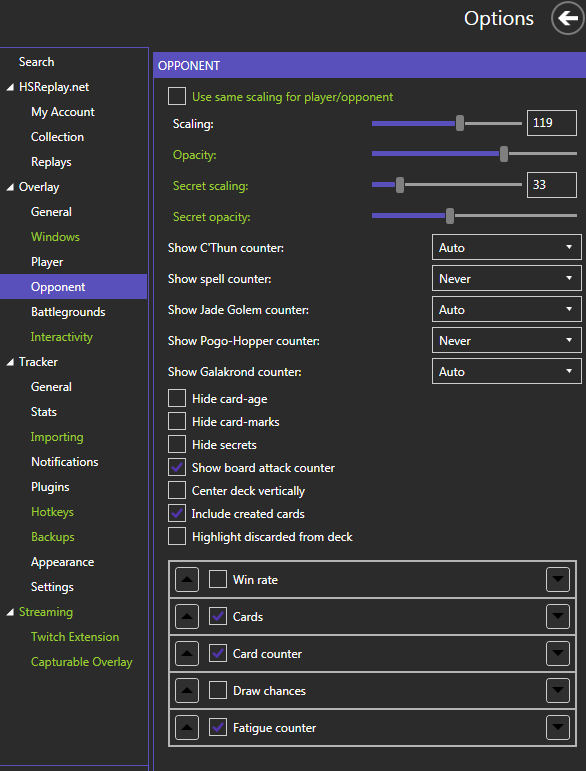The image size is (586, 771).
Task: Click the Scaling value field showing 119
Action: (x=552, y=123)
